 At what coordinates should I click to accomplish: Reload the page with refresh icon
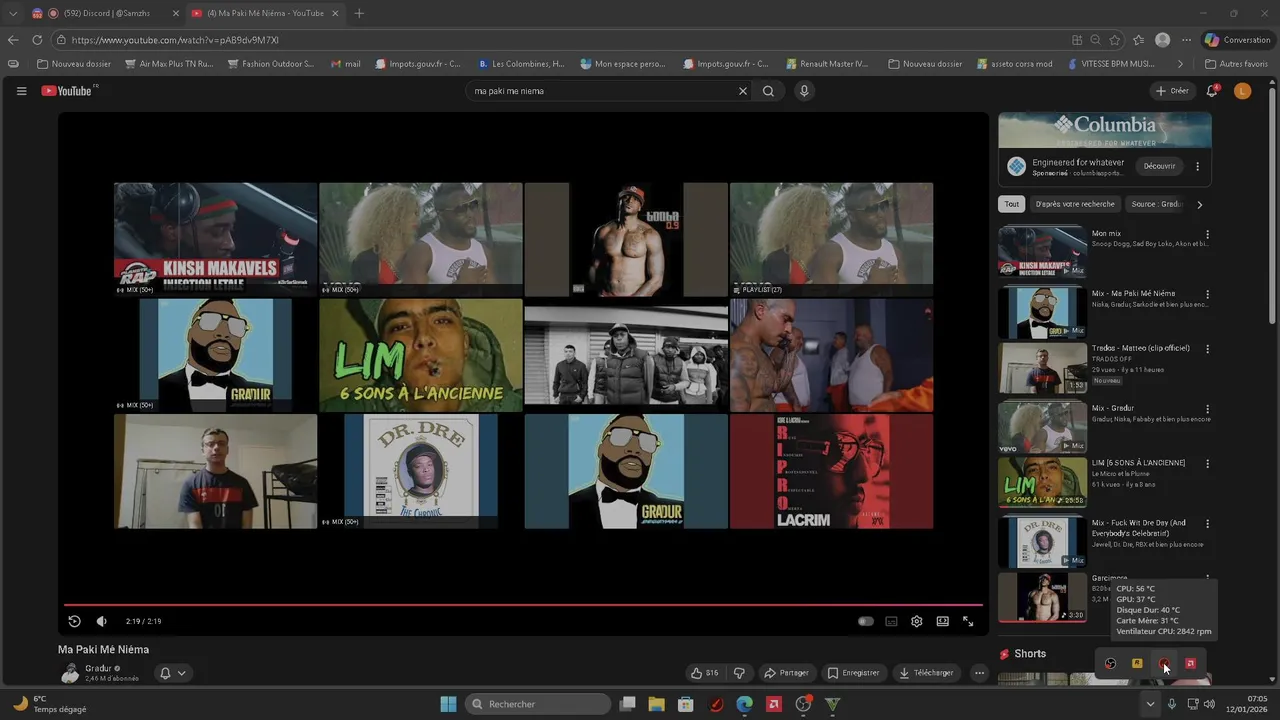tap(37, 40)
